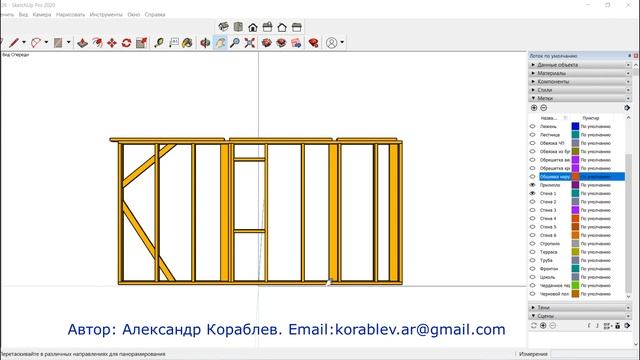Switch to Back view
The height and width of the screenshot is (360, 640).
(282, 27)
